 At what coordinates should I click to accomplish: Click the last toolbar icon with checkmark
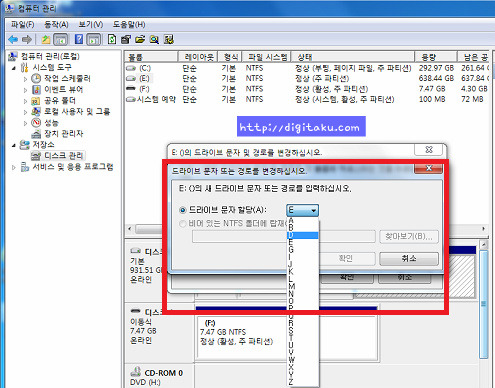point(169,40)
